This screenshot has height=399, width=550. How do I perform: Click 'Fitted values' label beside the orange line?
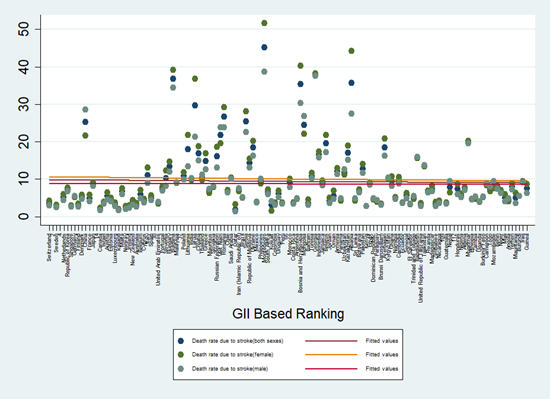tap(382, 354)
